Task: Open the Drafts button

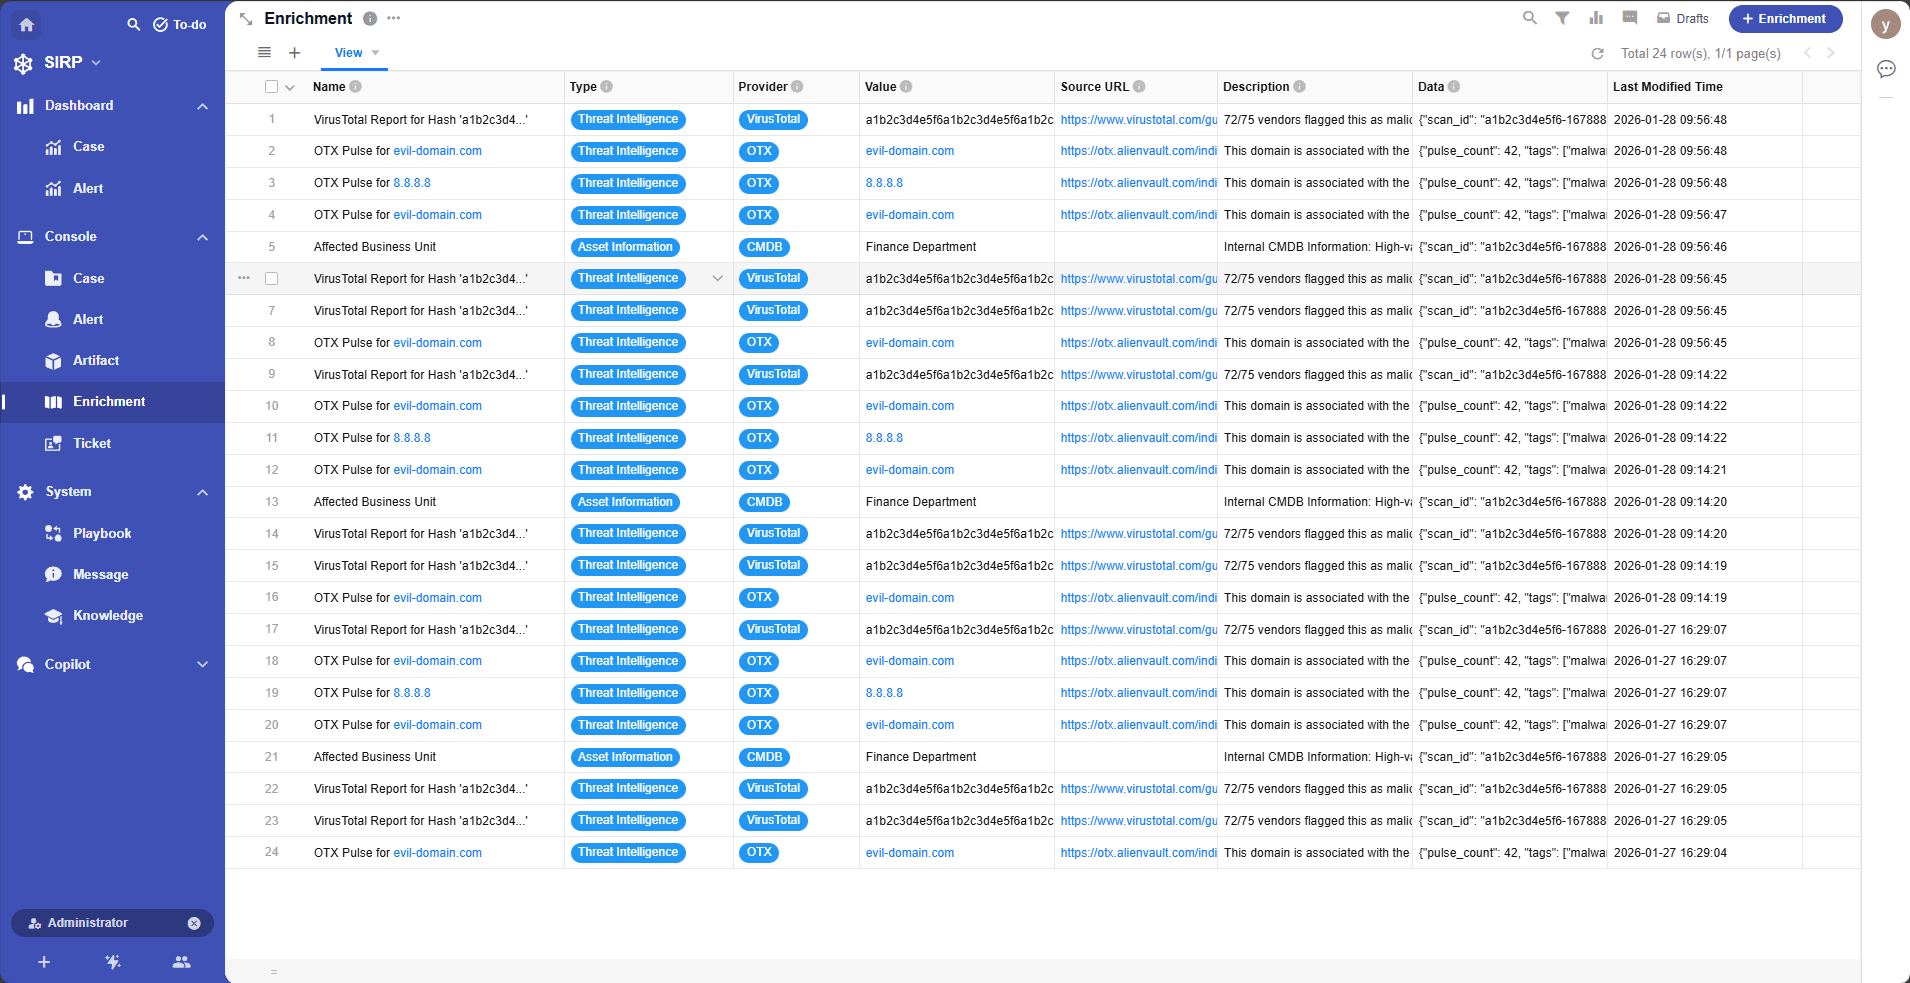Action: 1683,19
